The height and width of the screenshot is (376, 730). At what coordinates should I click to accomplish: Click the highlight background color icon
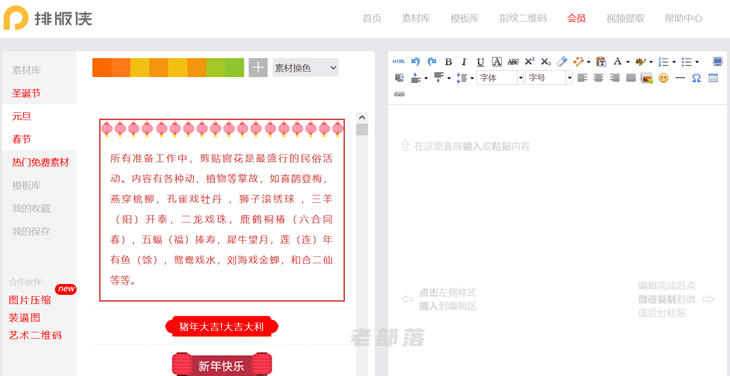coord(641,61)
